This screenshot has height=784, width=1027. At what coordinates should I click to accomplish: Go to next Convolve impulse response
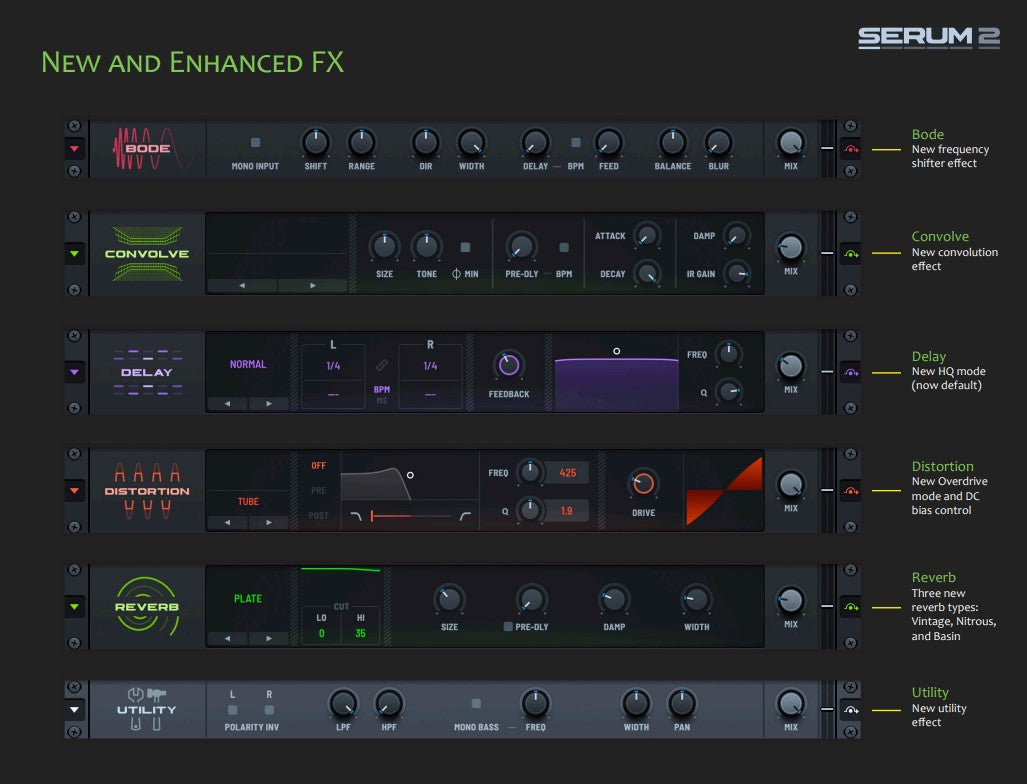pos(312,286)
